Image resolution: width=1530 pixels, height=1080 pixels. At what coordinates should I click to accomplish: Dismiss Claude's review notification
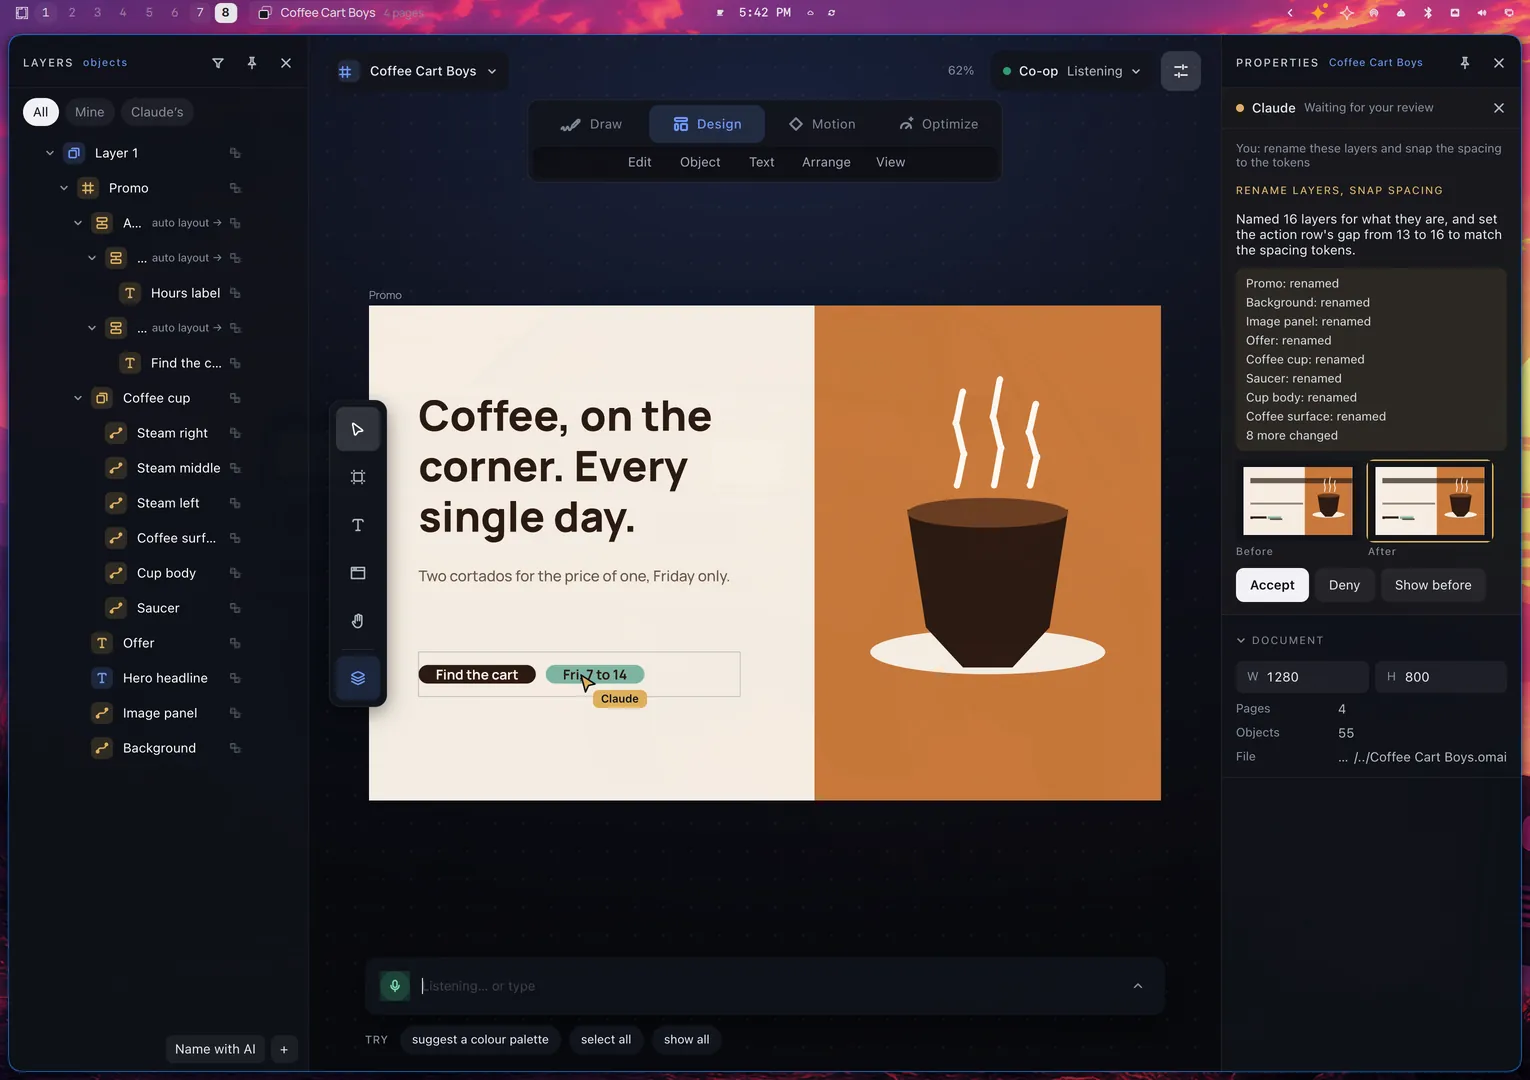coord(1499,108)
